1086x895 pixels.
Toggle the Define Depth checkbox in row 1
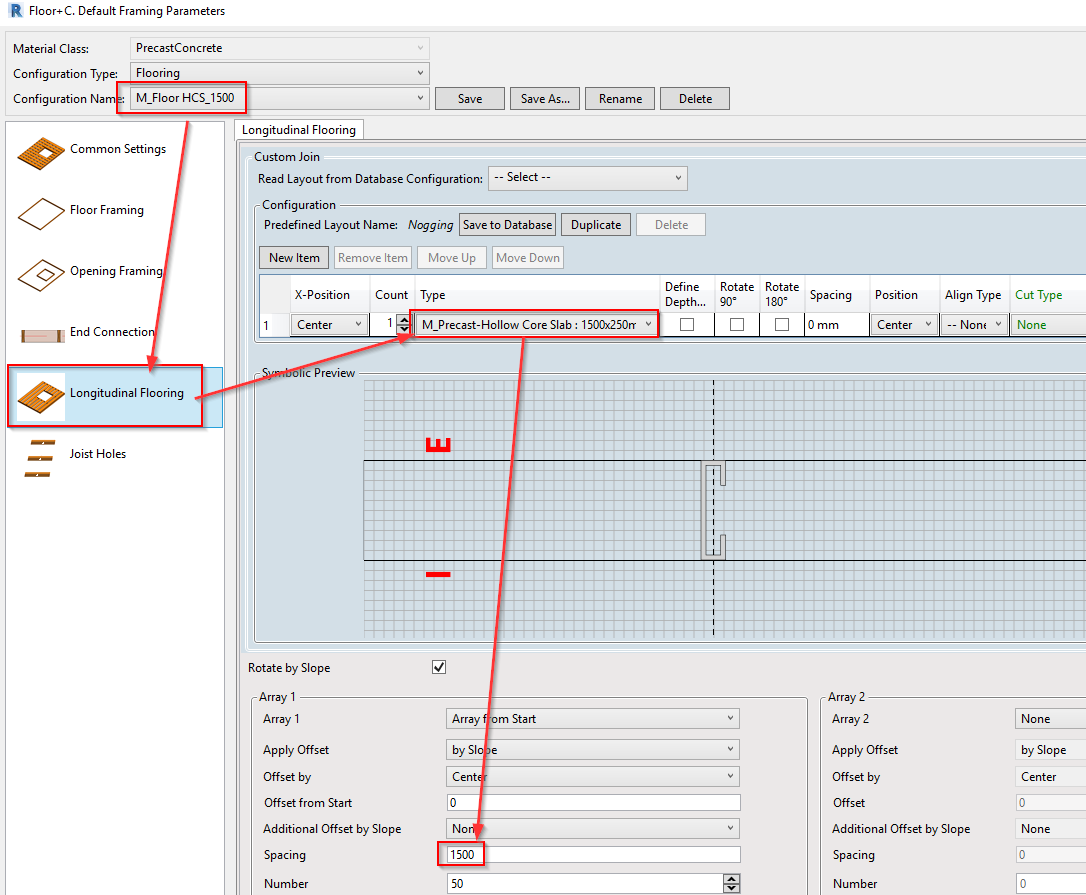click(x=687, y=324)
